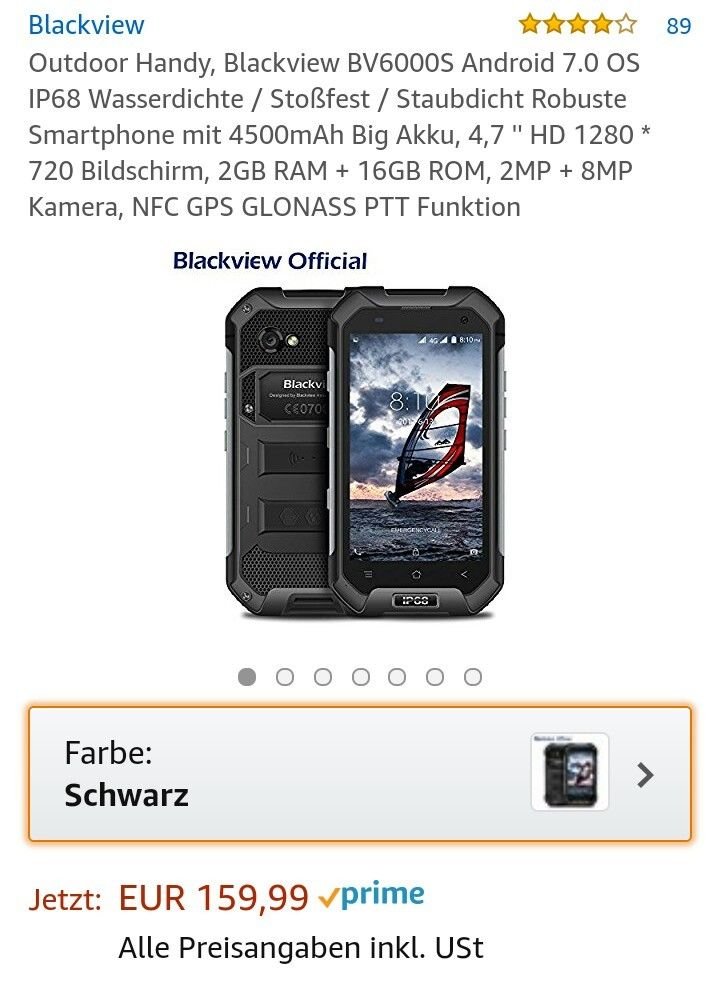Select the second image carousel dot
Viewport: 720px width, 982px height.
click(285, 676)
